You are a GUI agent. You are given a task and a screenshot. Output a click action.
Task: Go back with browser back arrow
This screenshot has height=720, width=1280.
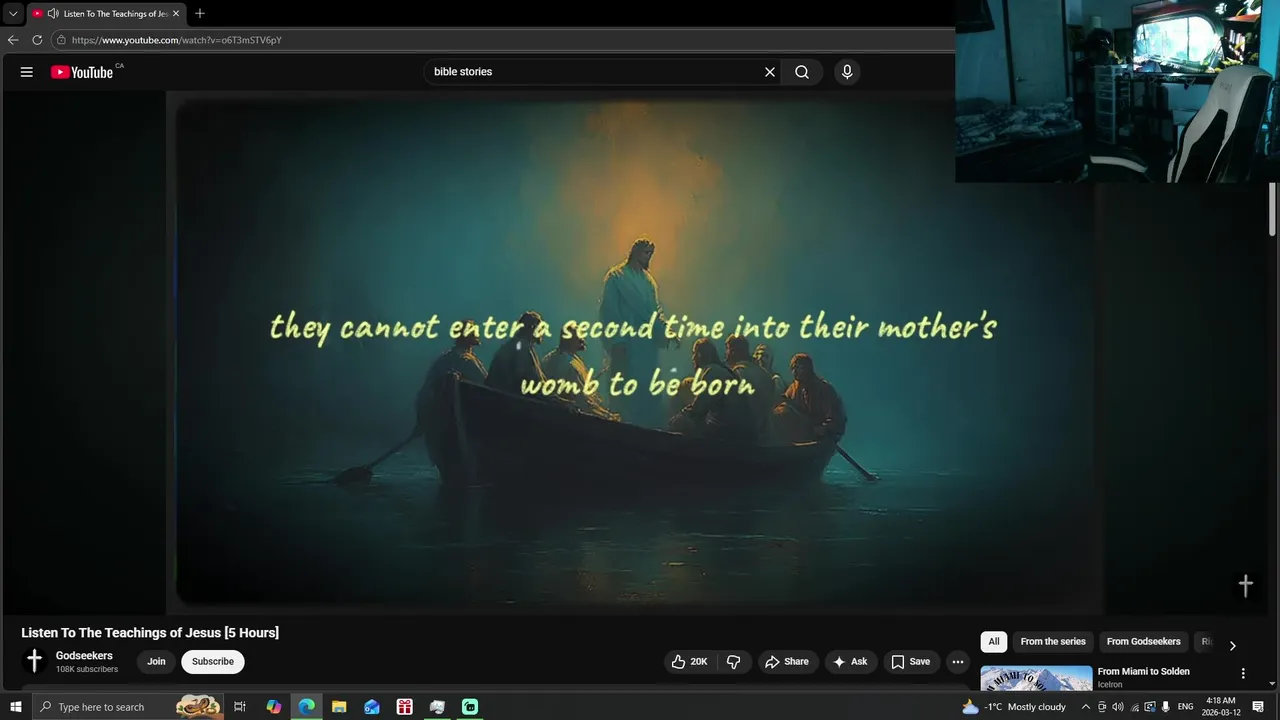(x=13, y=40)
